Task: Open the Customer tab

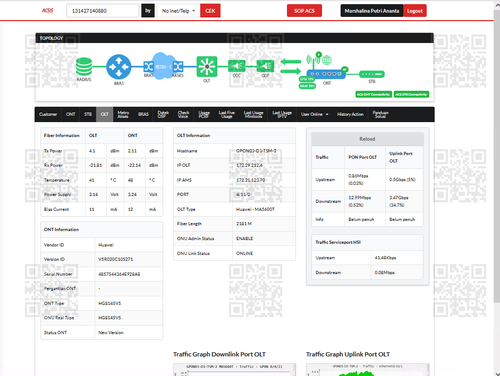Action: tap(48, 114)
